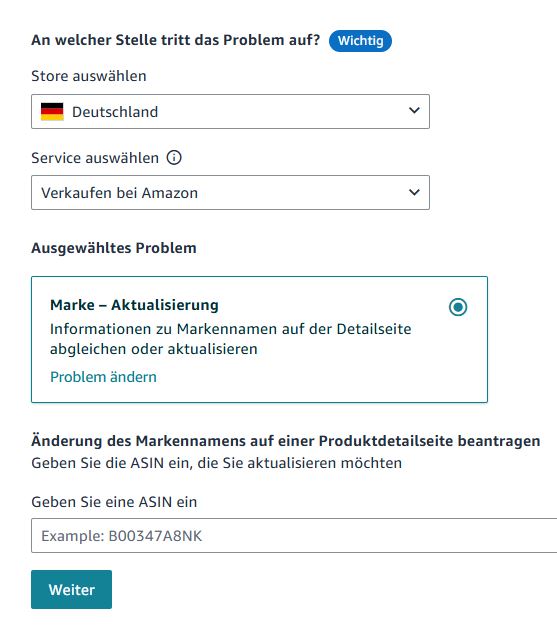The height and width of the screenshot is (630, 557).
Task: Click the Geben Sie eine ASIN ein label
Action: click(114, 502)
